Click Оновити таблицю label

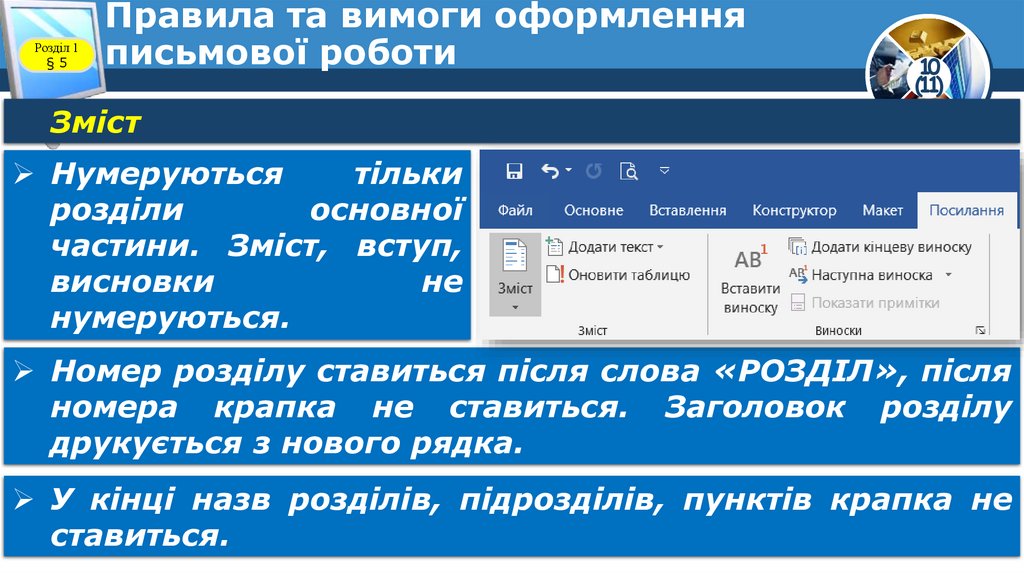[x=629, y=275]
